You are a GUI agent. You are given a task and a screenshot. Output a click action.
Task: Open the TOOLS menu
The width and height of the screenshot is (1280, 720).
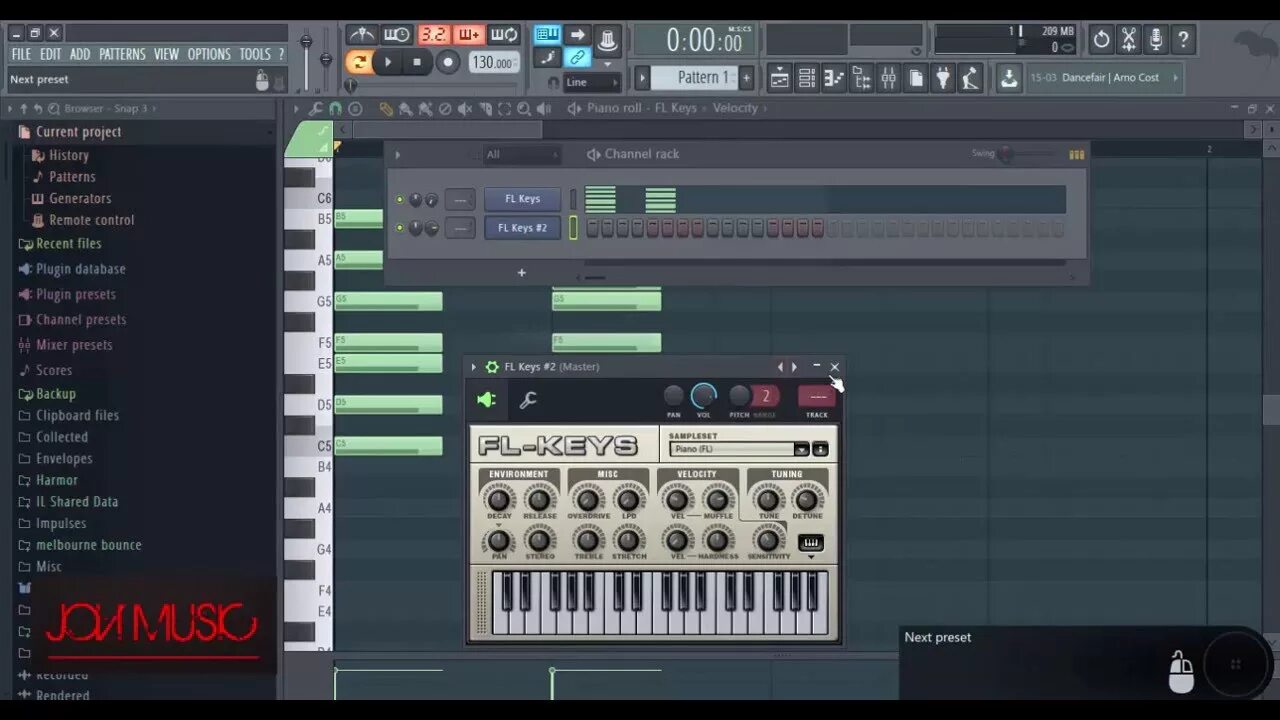(x=255, y=54)
